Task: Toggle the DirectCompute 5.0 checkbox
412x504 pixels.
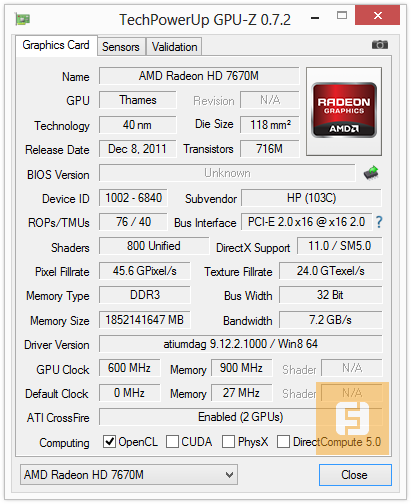Action: tap(283, 441)
